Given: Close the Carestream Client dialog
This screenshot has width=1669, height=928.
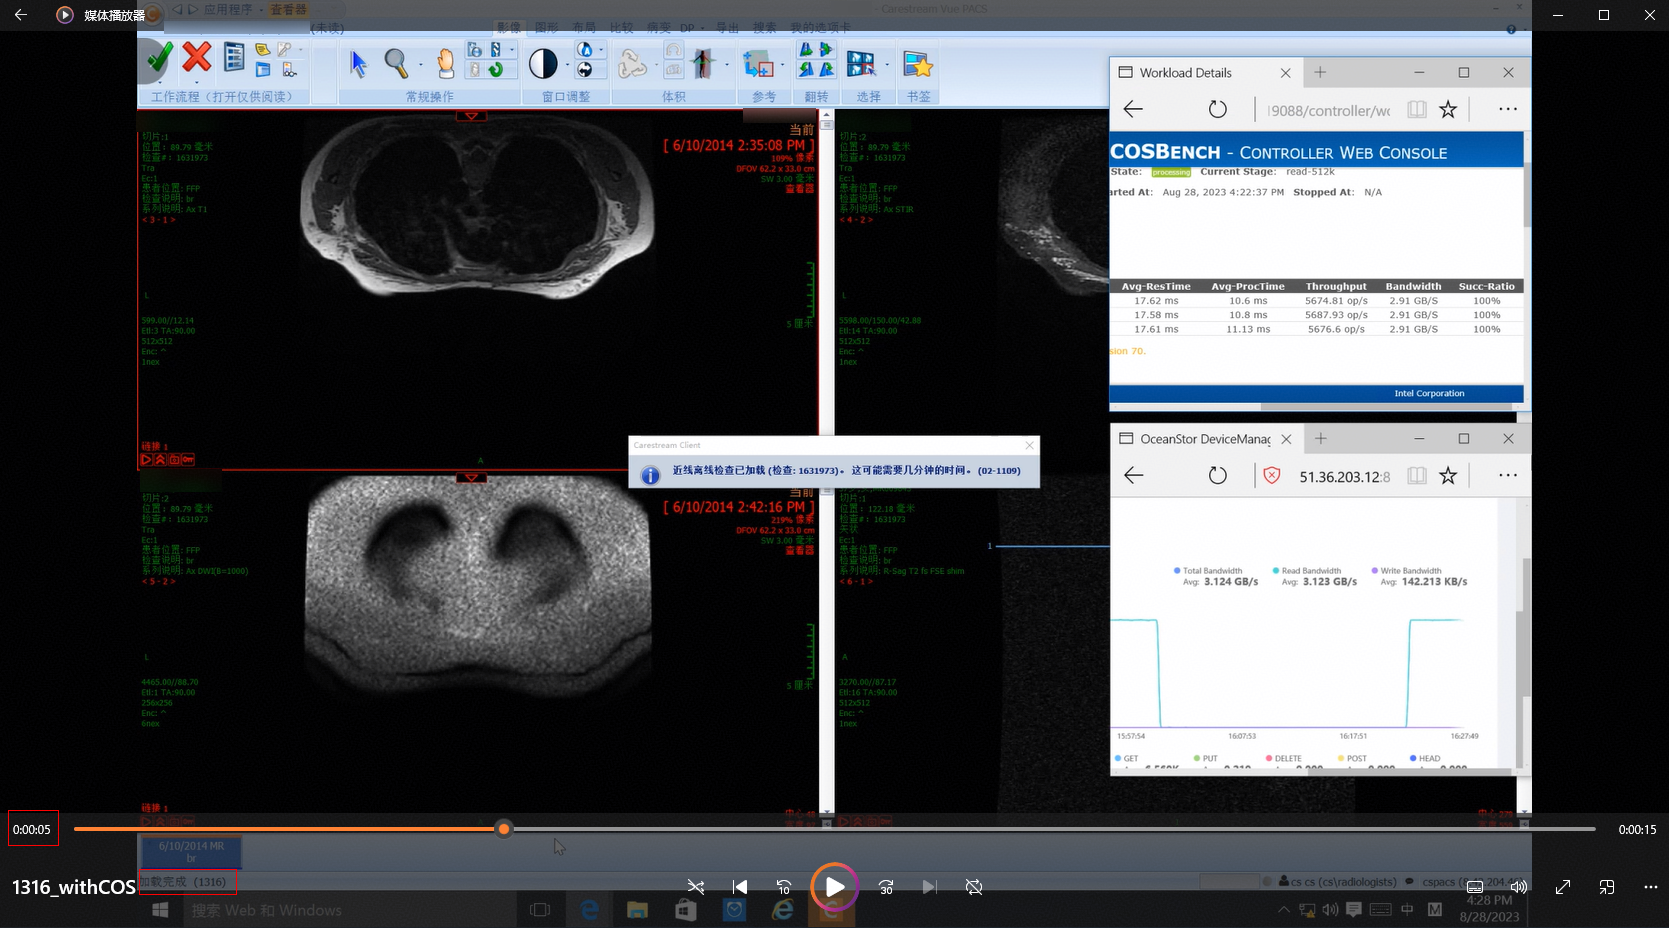Looking at the screenshot, I should [x=1029, y=445].
